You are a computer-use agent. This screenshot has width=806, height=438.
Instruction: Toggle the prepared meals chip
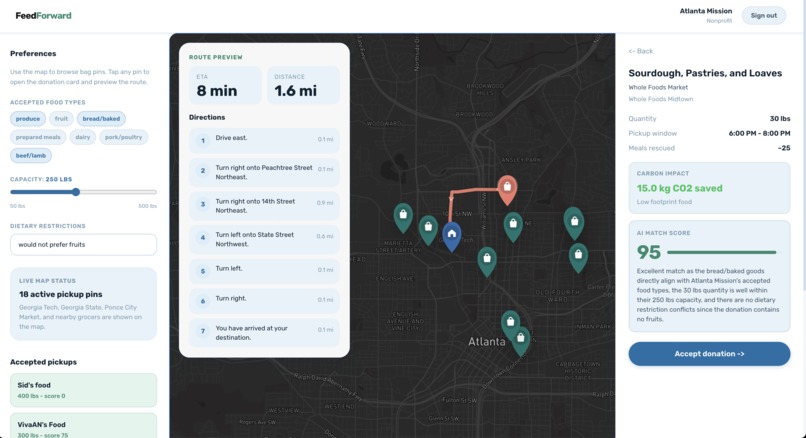coord(38,137)
